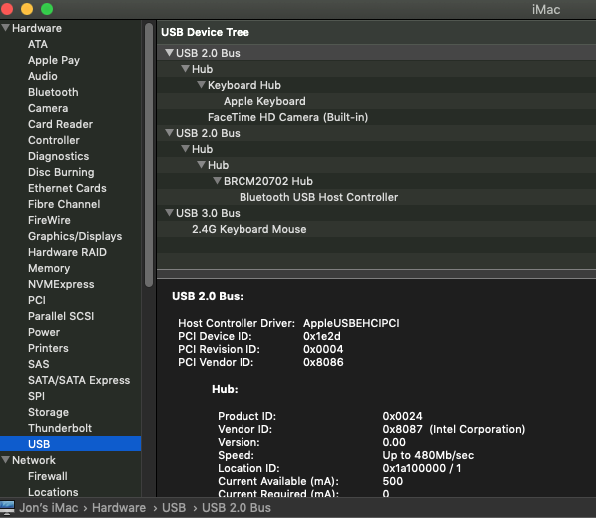This screenshot has width=596, height=518.
Task: Select FireWire in the sidebar
Action: [x=49, y=220]
